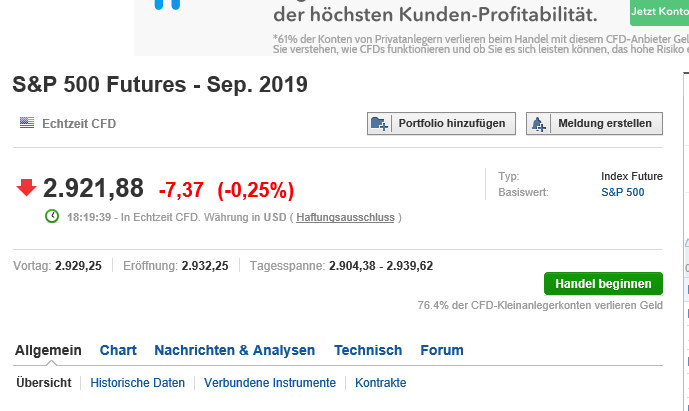Open the Forum tab

(x=441, y=350)
